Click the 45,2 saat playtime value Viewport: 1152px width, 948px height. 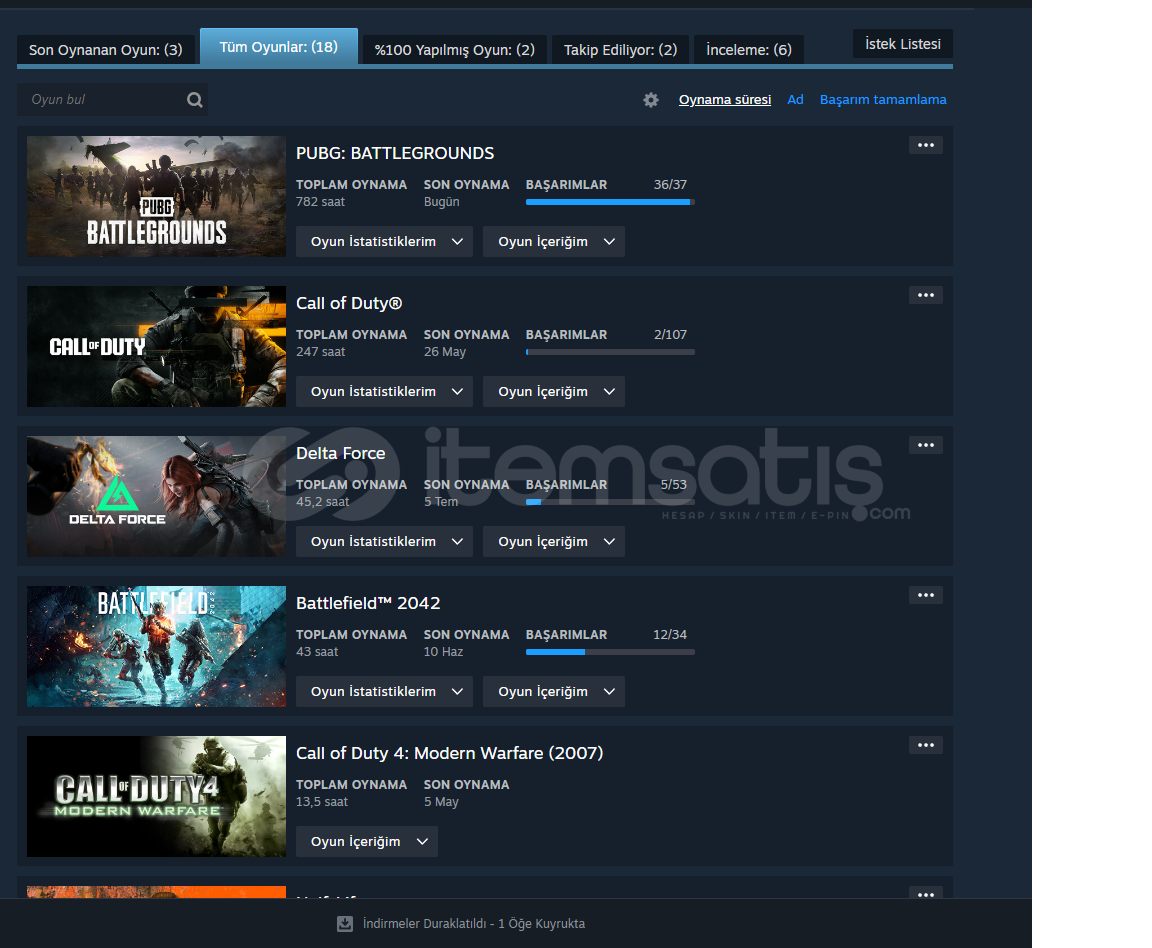click(323, 501)
